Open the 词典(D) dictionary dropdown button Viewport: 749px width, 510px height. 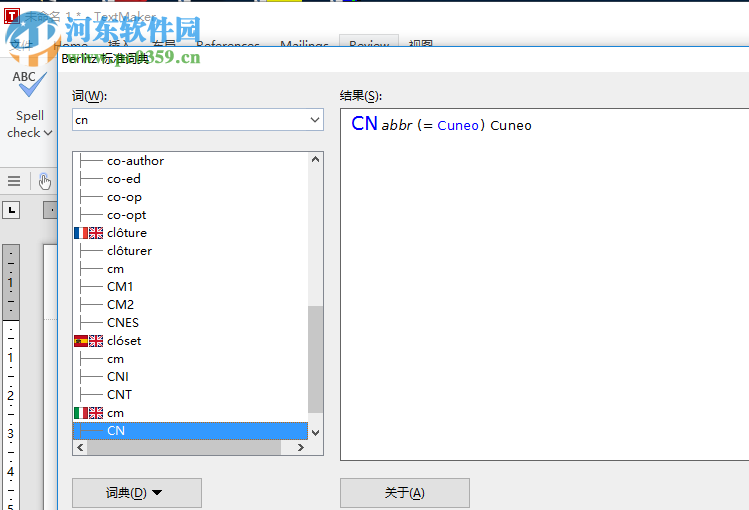point(137,493)
